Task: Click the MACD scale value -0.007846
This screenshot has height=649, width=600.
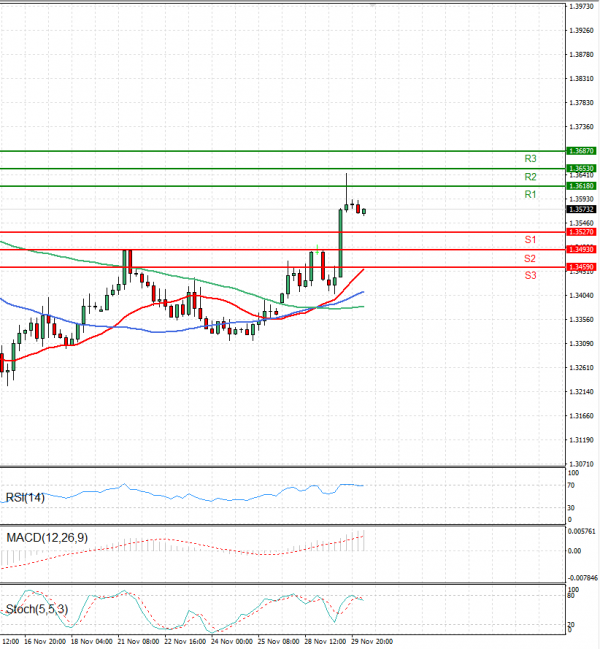Action: point(582,578)
